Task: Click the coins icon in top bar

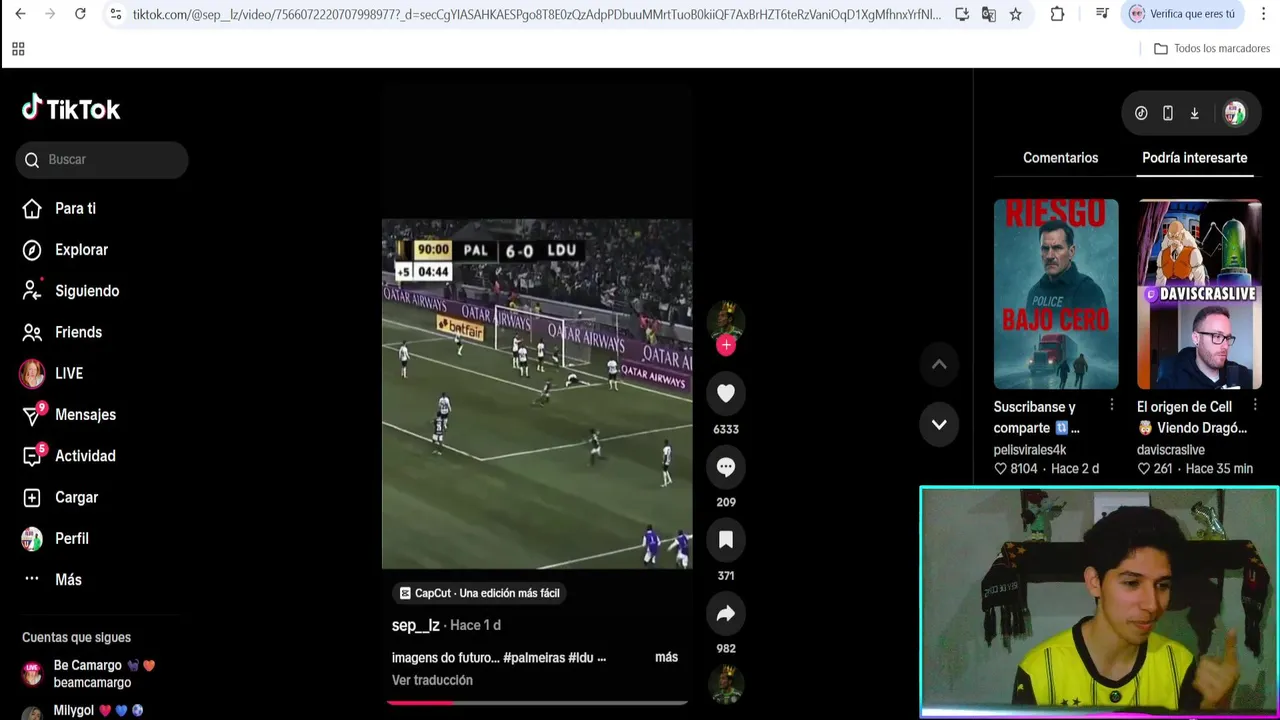Action: pyautogui.click(x=1141, y=114)
